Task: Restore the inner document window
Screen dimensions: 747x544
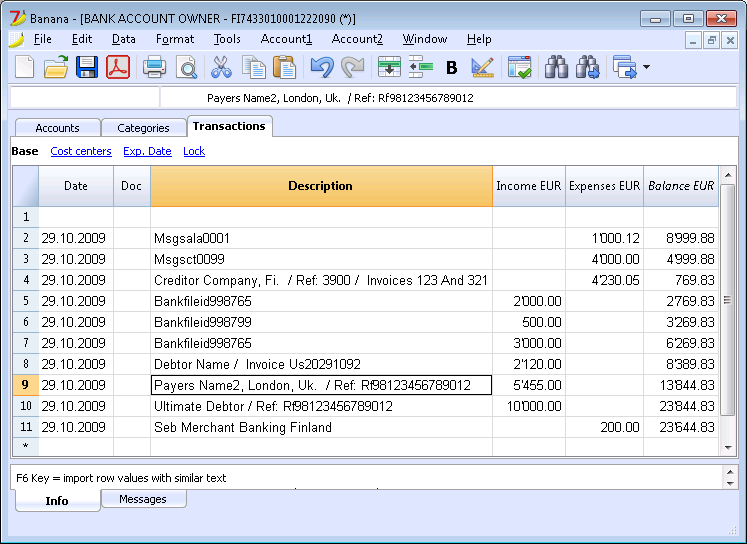Action: pyautogui.click(x=711, y=40)
